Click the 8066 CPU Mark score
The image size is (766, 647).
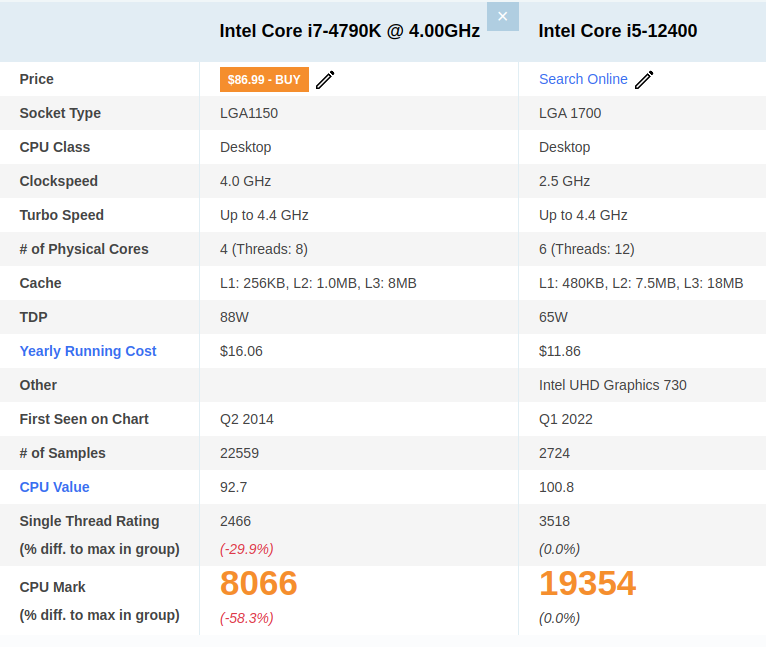[x=258, y=583]
